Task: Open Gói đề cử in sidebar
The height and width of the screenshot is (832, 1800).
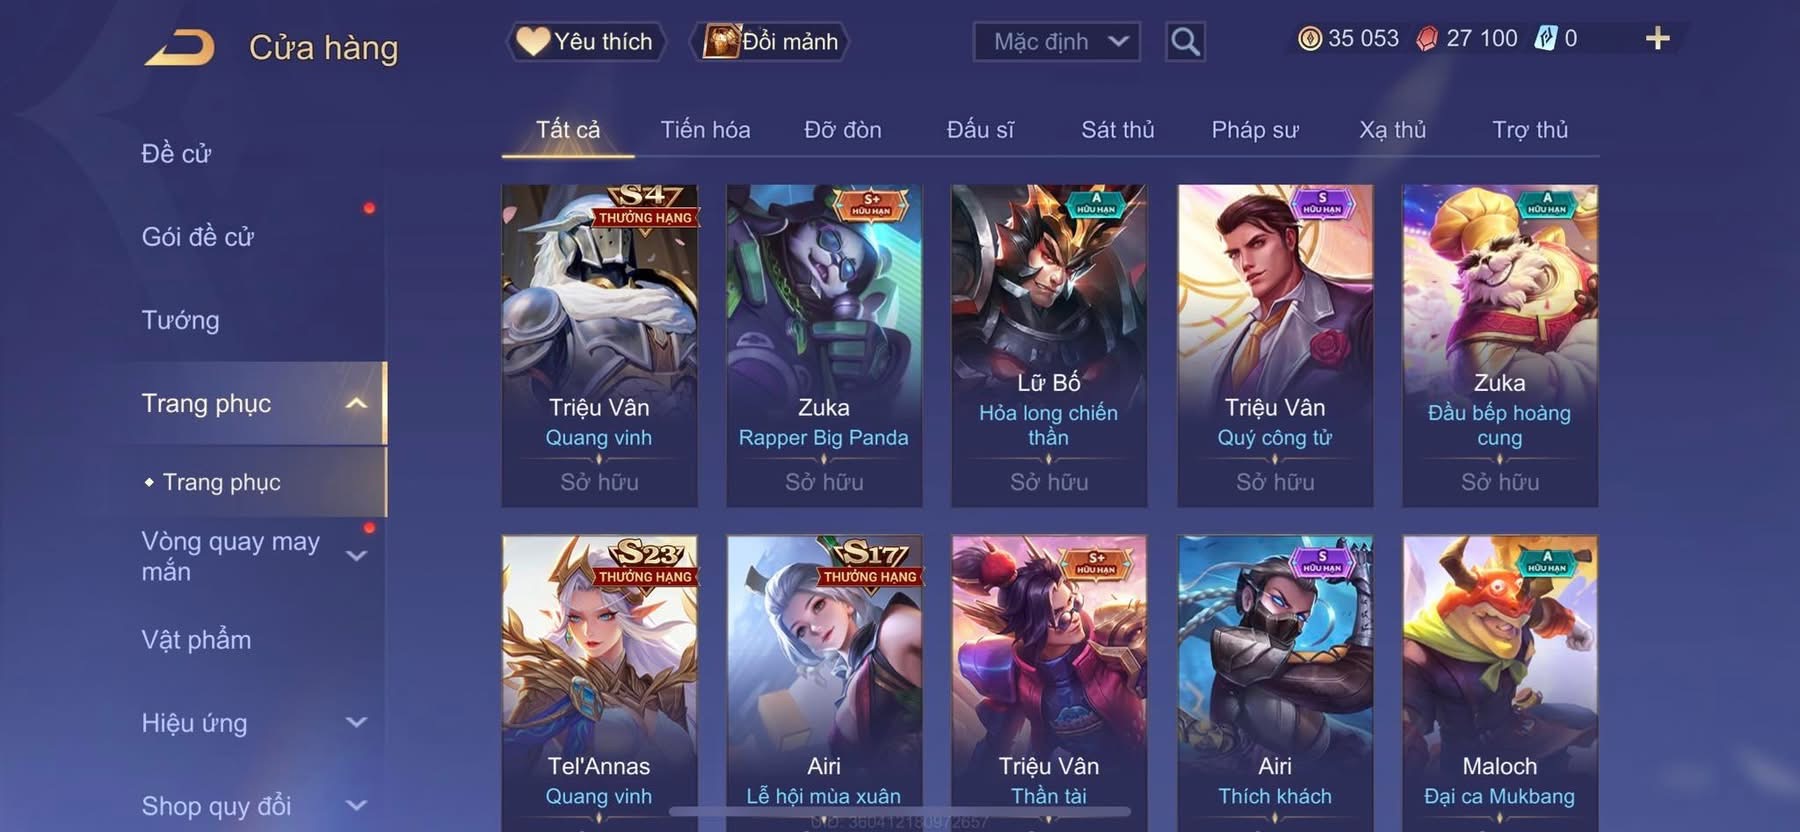Action: [198, 237]
